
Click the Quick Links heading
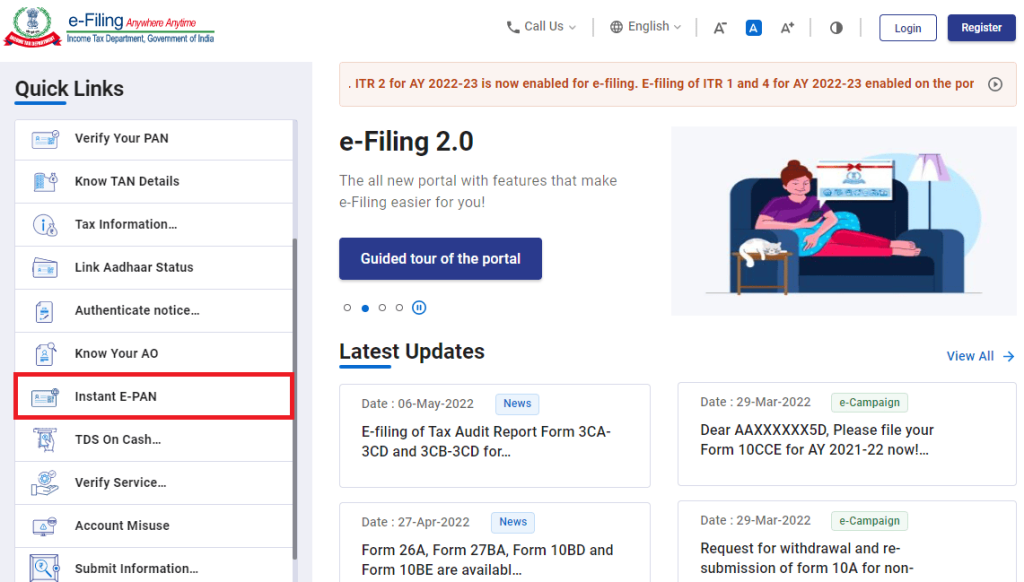click(69, 89)
